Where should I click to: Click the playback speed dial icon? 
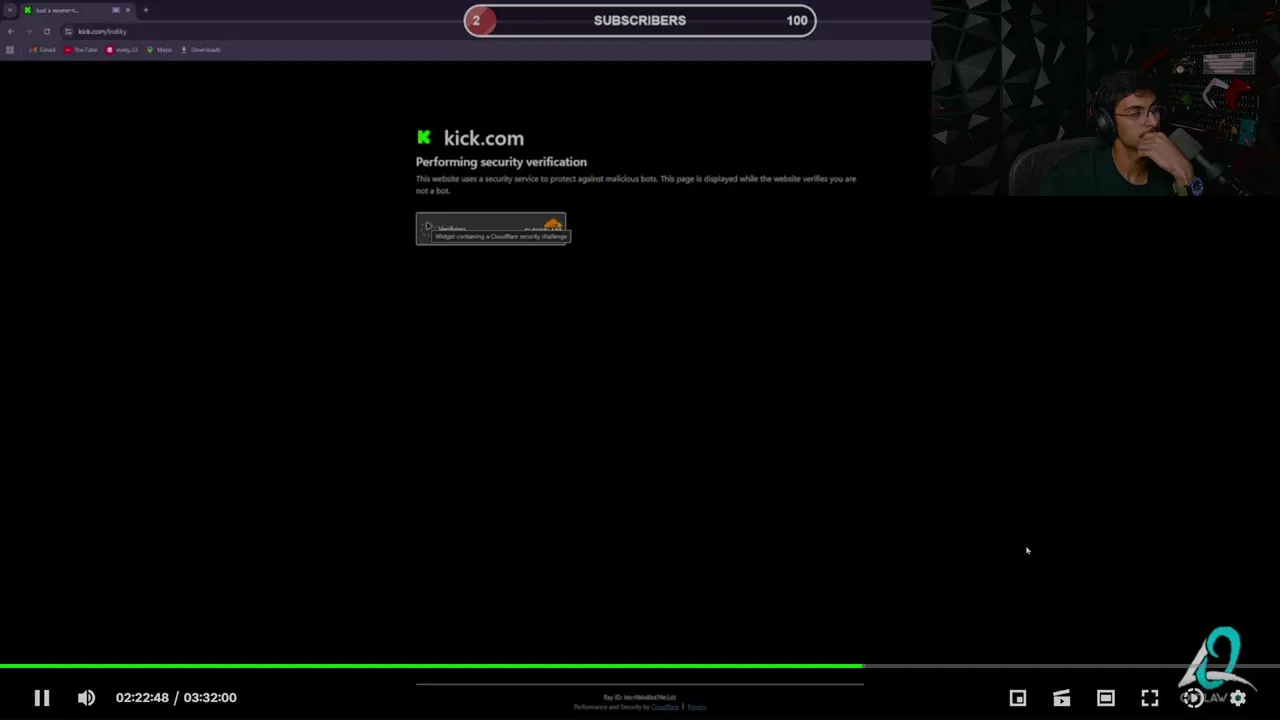(x=1193, y=698)
